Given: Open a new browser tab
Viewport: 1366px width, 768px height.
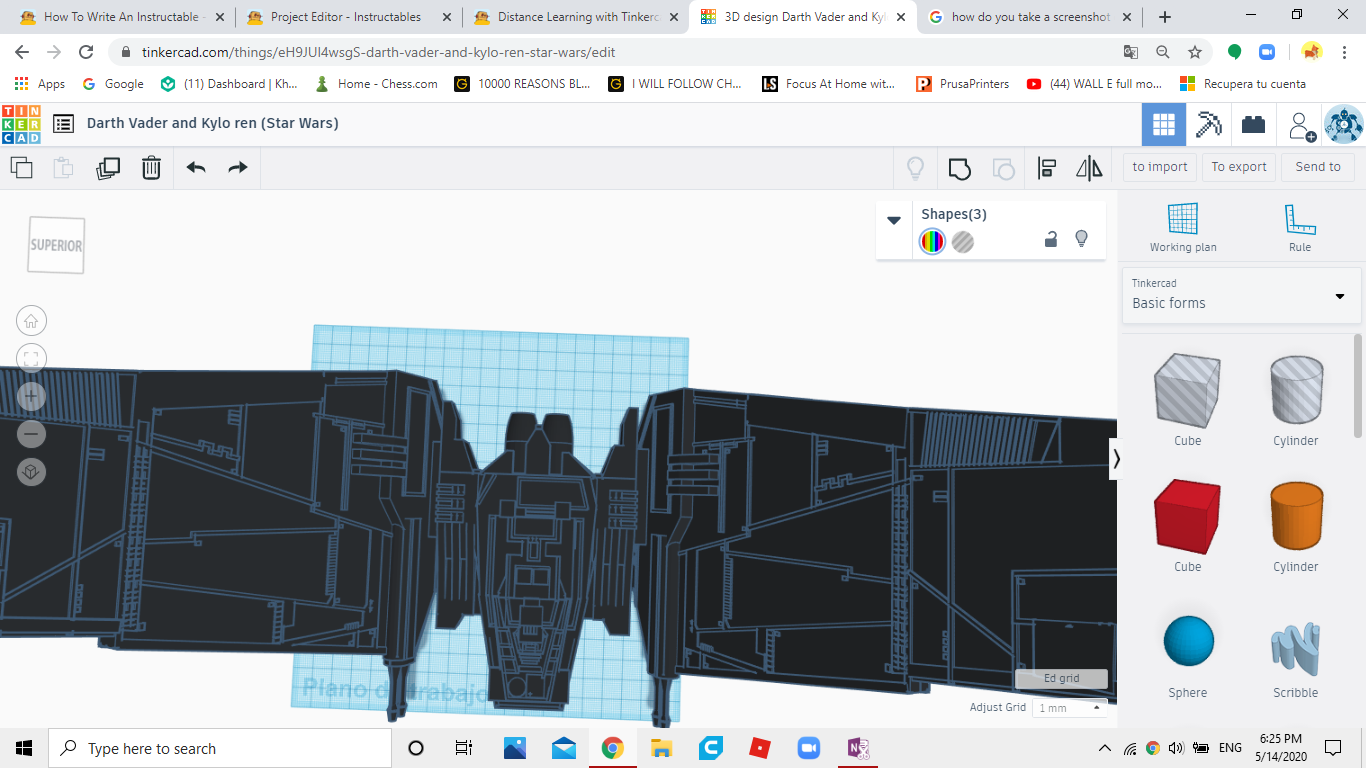Looking at the screenshot, I should (x=1165, y=17).
